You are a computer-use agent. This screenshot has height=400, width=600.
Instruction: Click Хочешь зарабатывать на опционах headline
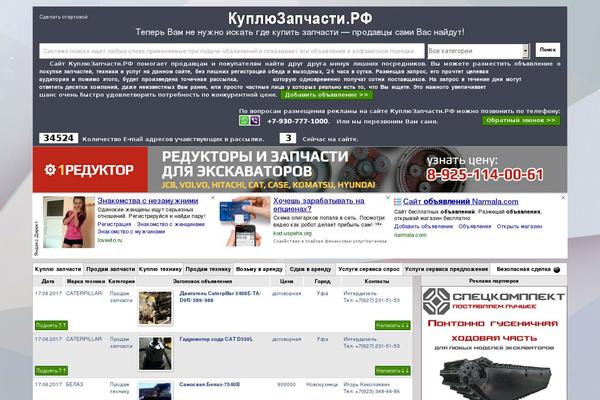pyautogui.click(x=319, y=205)
